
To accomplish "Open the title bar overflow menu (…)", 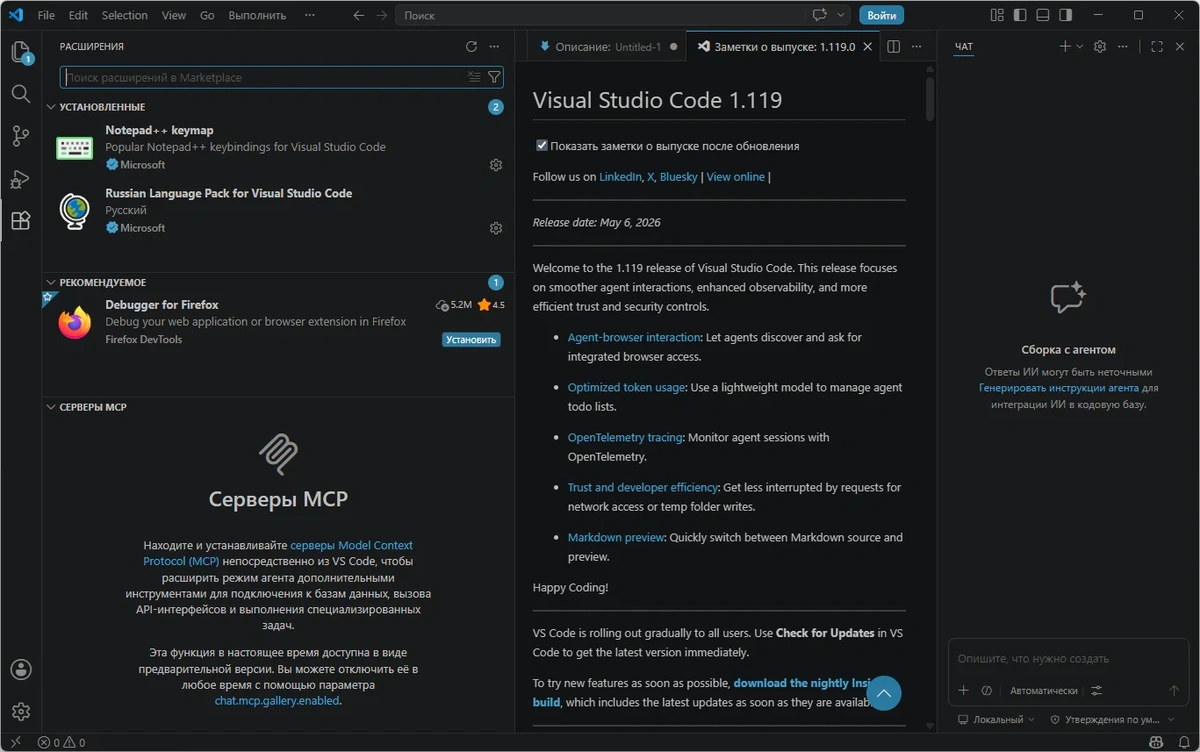I will click(310, 15).
